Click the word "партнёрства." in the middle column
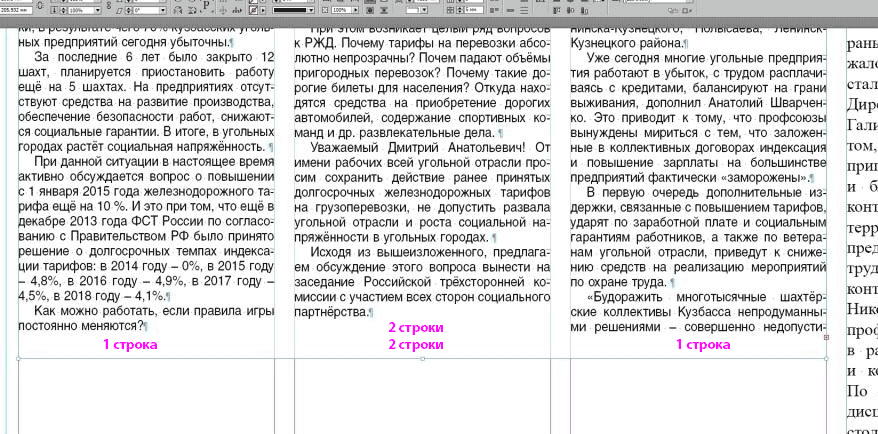This screenshot has height=434, width=878. [x=330, y=311]
